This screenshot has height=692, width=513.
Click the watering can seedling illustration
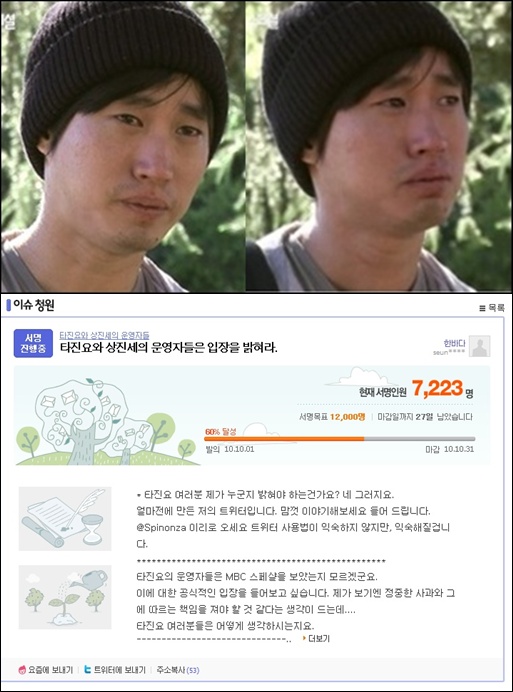[x=65, y=597]
